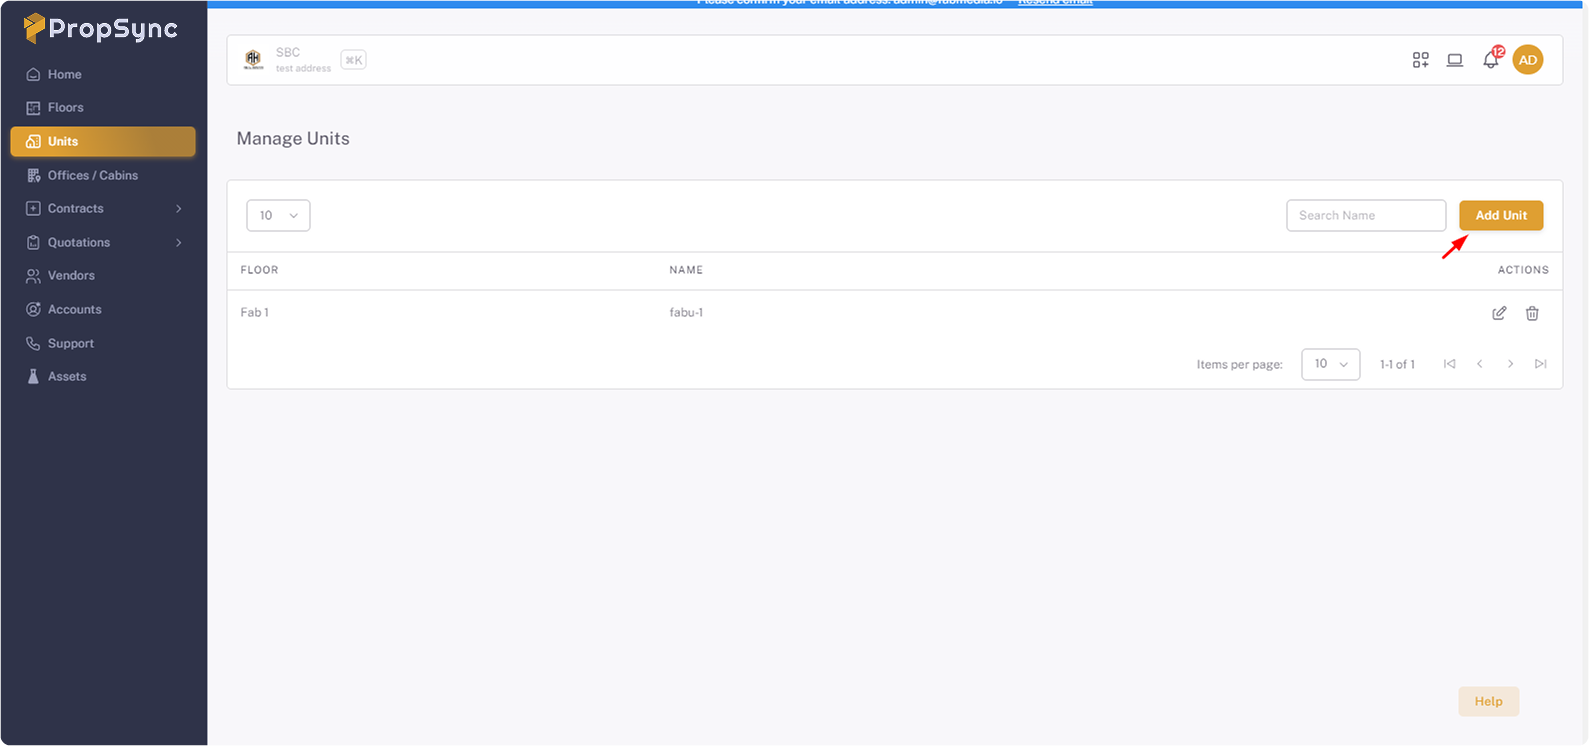Viewport: 1589px width, 746px height.
Task: Open notifications bell icon
Action: pyautogui.click(x=1491, y=60)
